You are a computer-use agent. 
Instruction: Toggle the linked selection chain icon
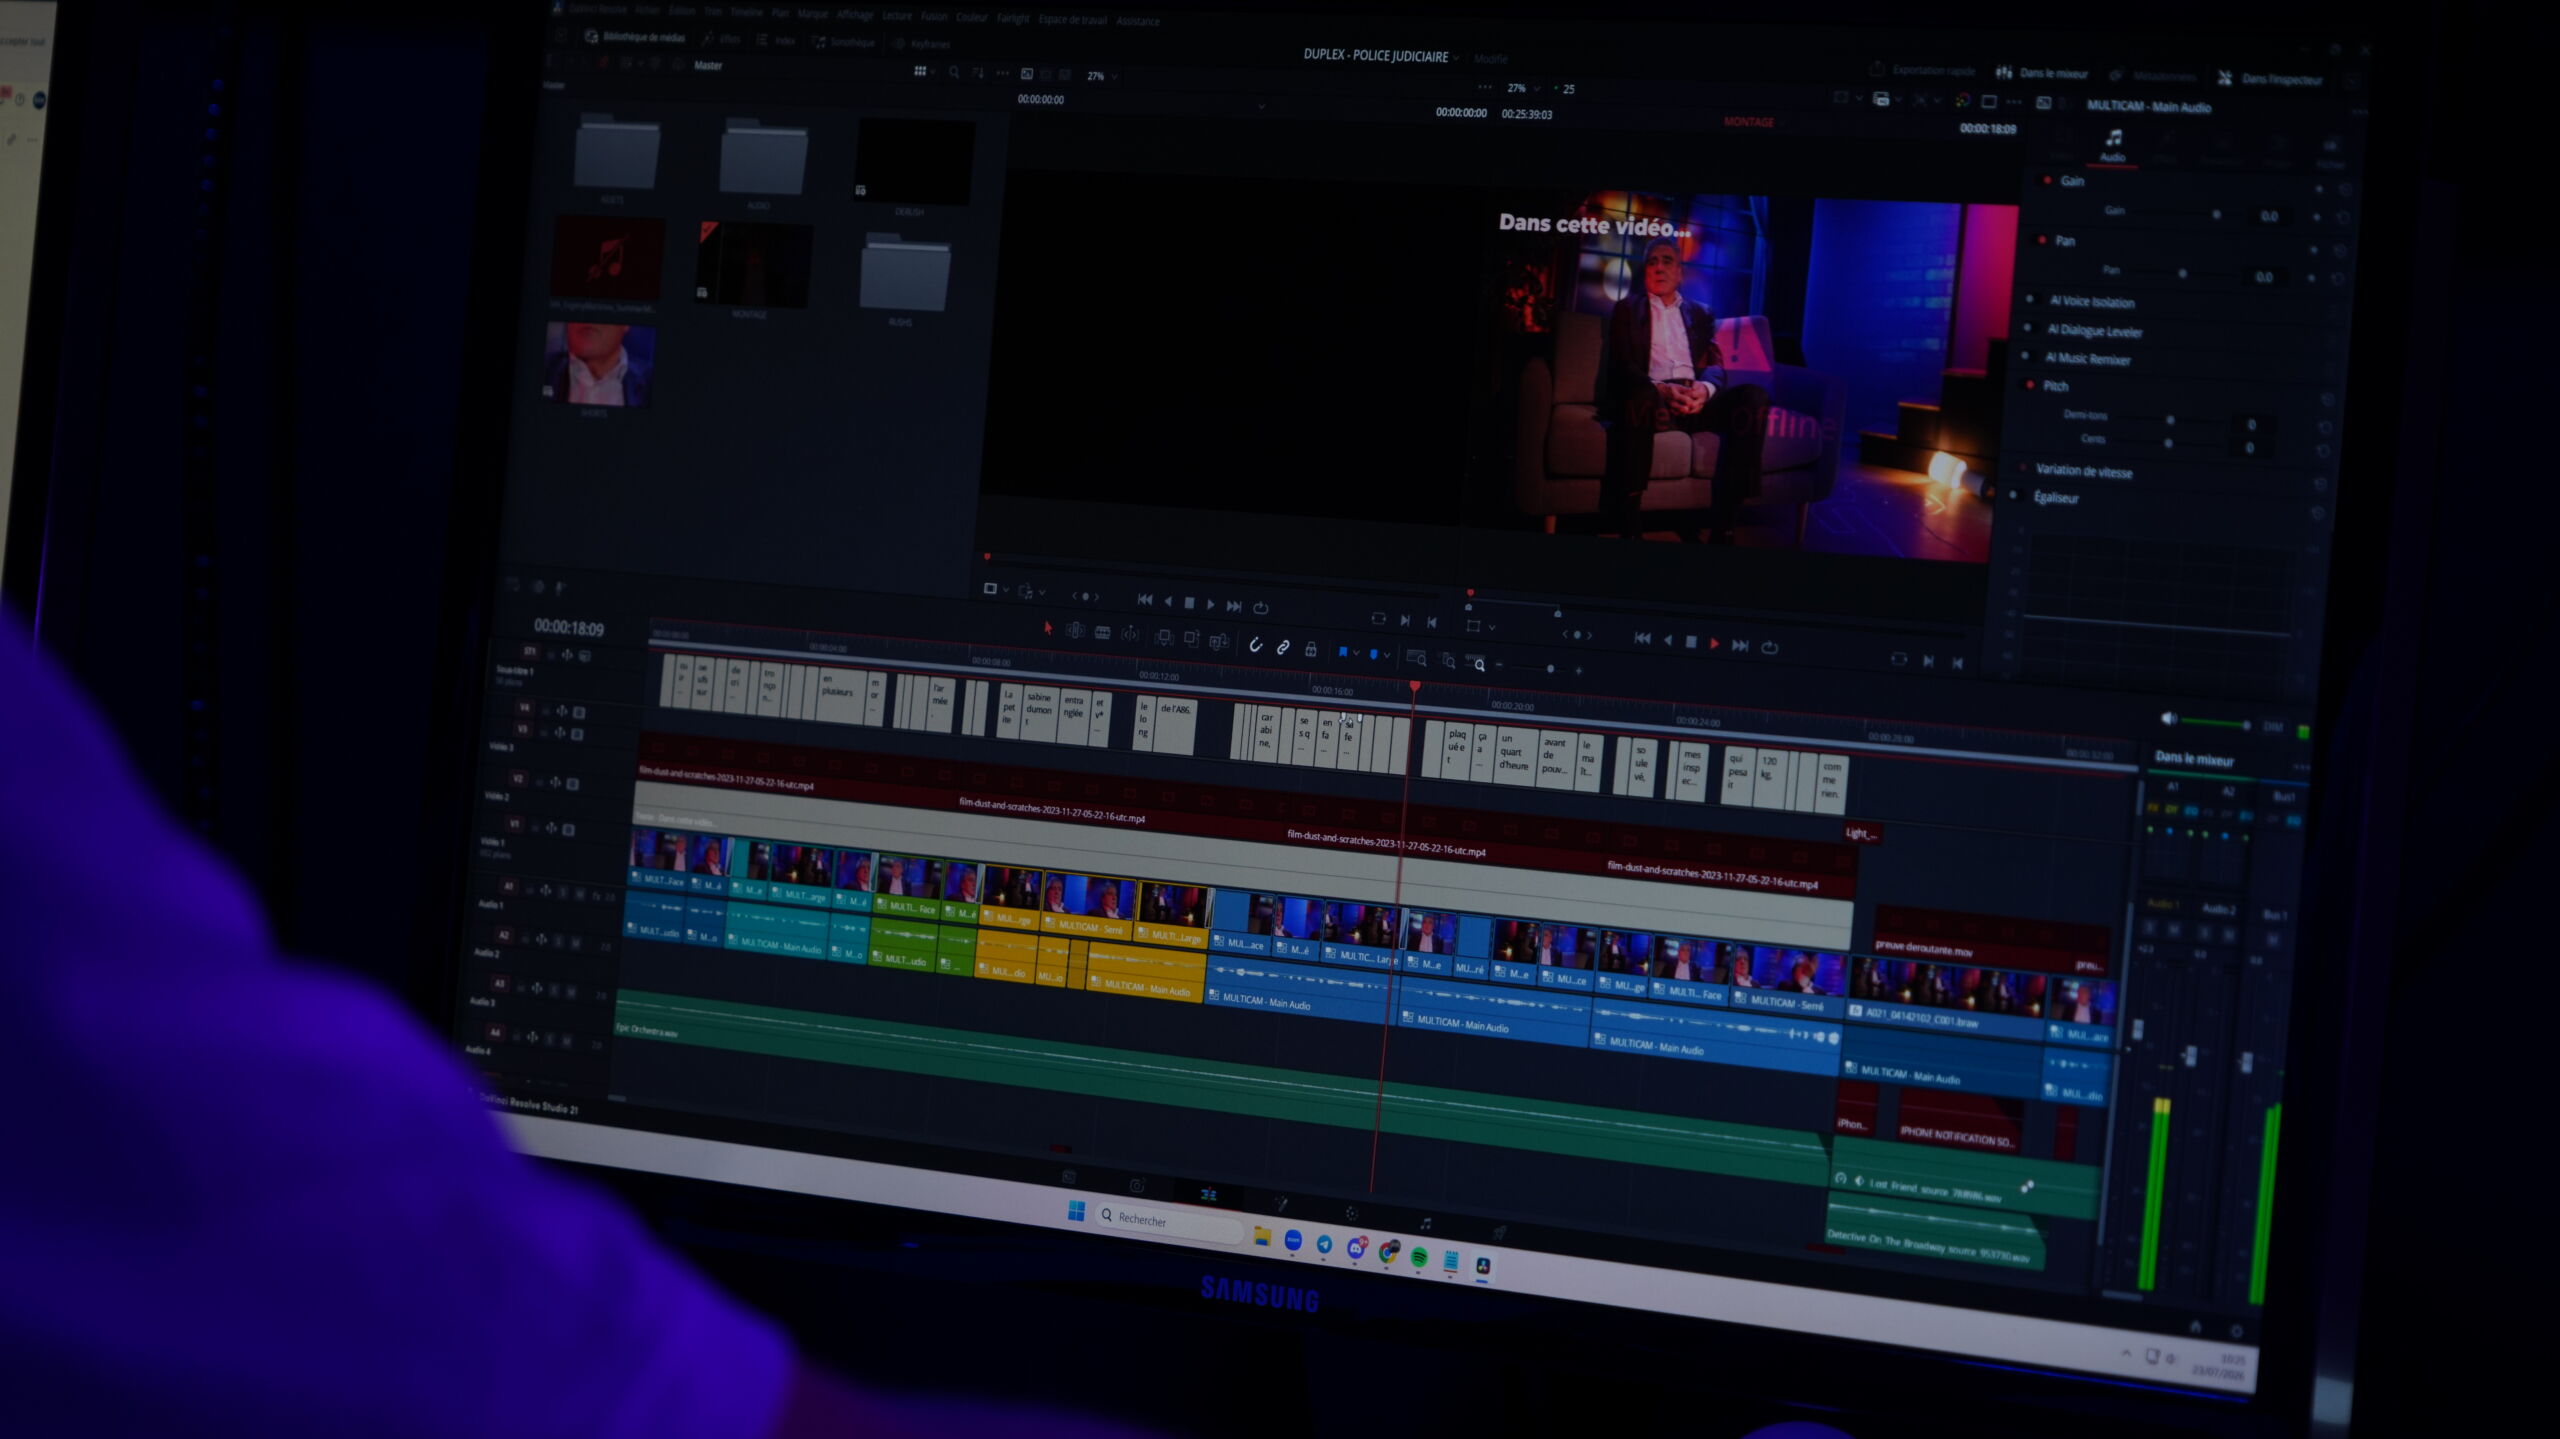pyautogui.click(x=1283, y=647)
